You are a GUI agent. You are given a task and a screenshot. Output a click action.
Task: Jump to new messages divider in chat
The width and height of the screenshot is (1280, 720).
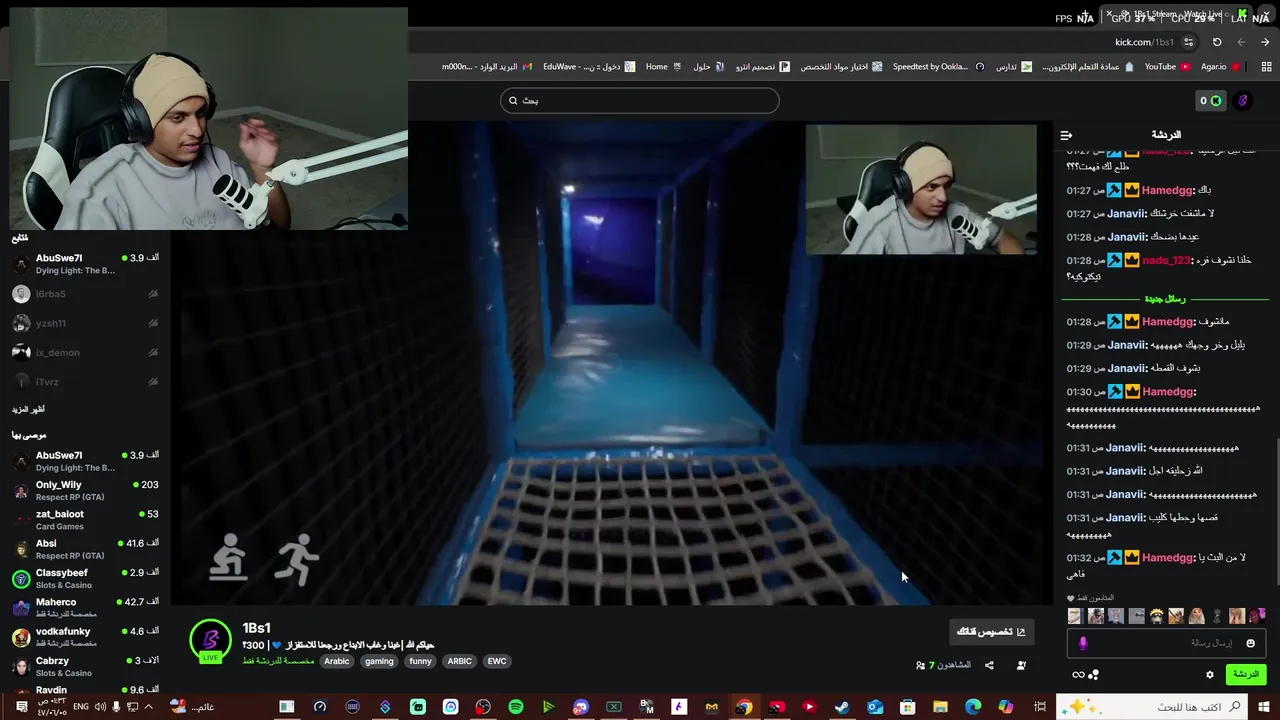[1165, 299]
